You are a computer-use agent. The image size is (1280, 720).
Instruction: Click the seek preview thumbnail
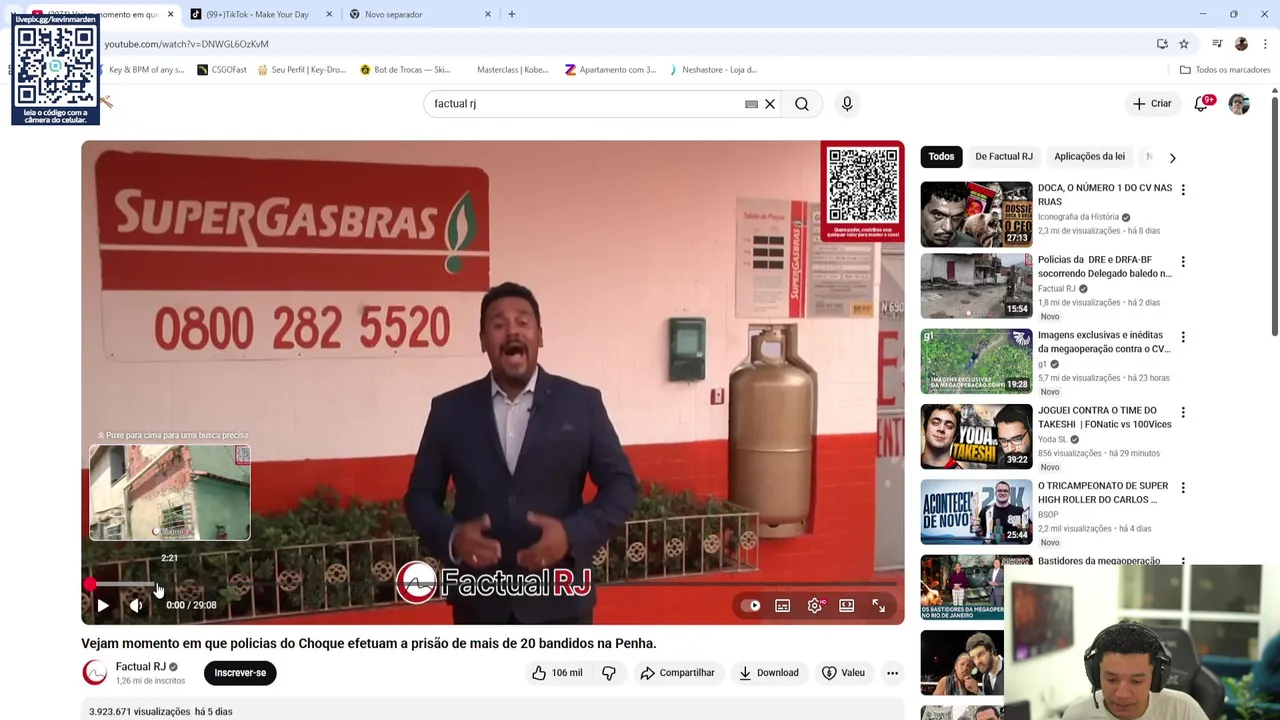(x=170, y=493)
